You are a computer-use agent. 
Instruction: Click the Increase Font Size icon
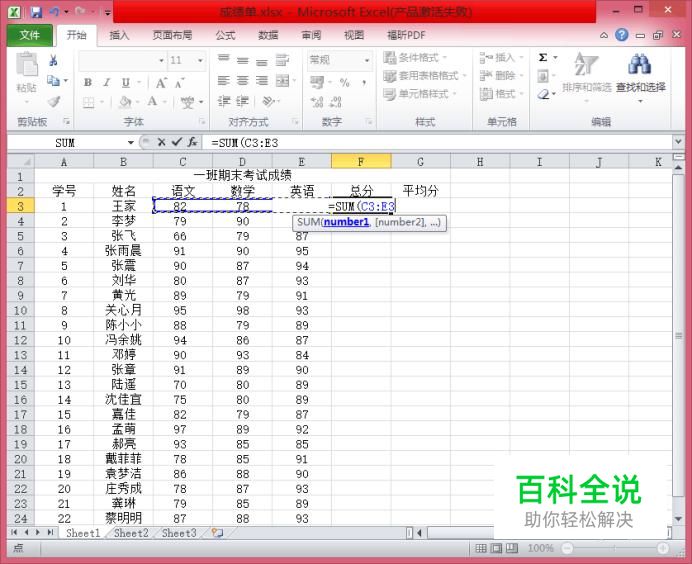[x=161, y=83]
